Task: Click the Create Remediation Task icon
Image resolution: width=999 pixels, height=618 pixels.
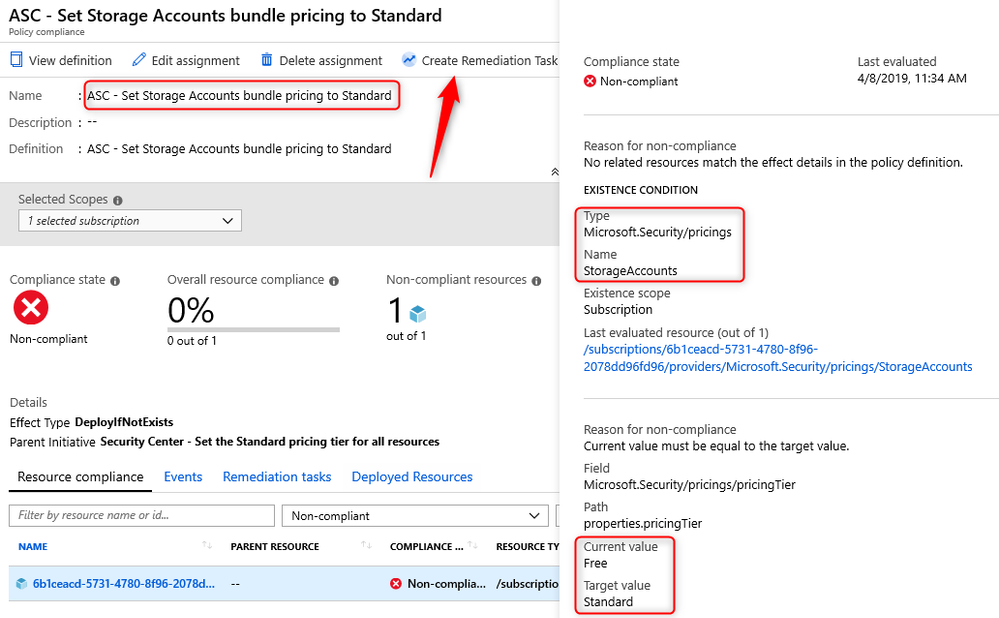Action: 408,60
